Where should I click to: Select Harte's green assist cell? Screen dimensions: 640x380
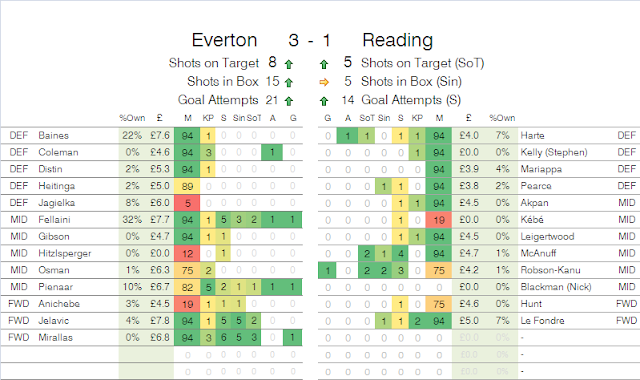pyautogui.click(x=347, y=136)
